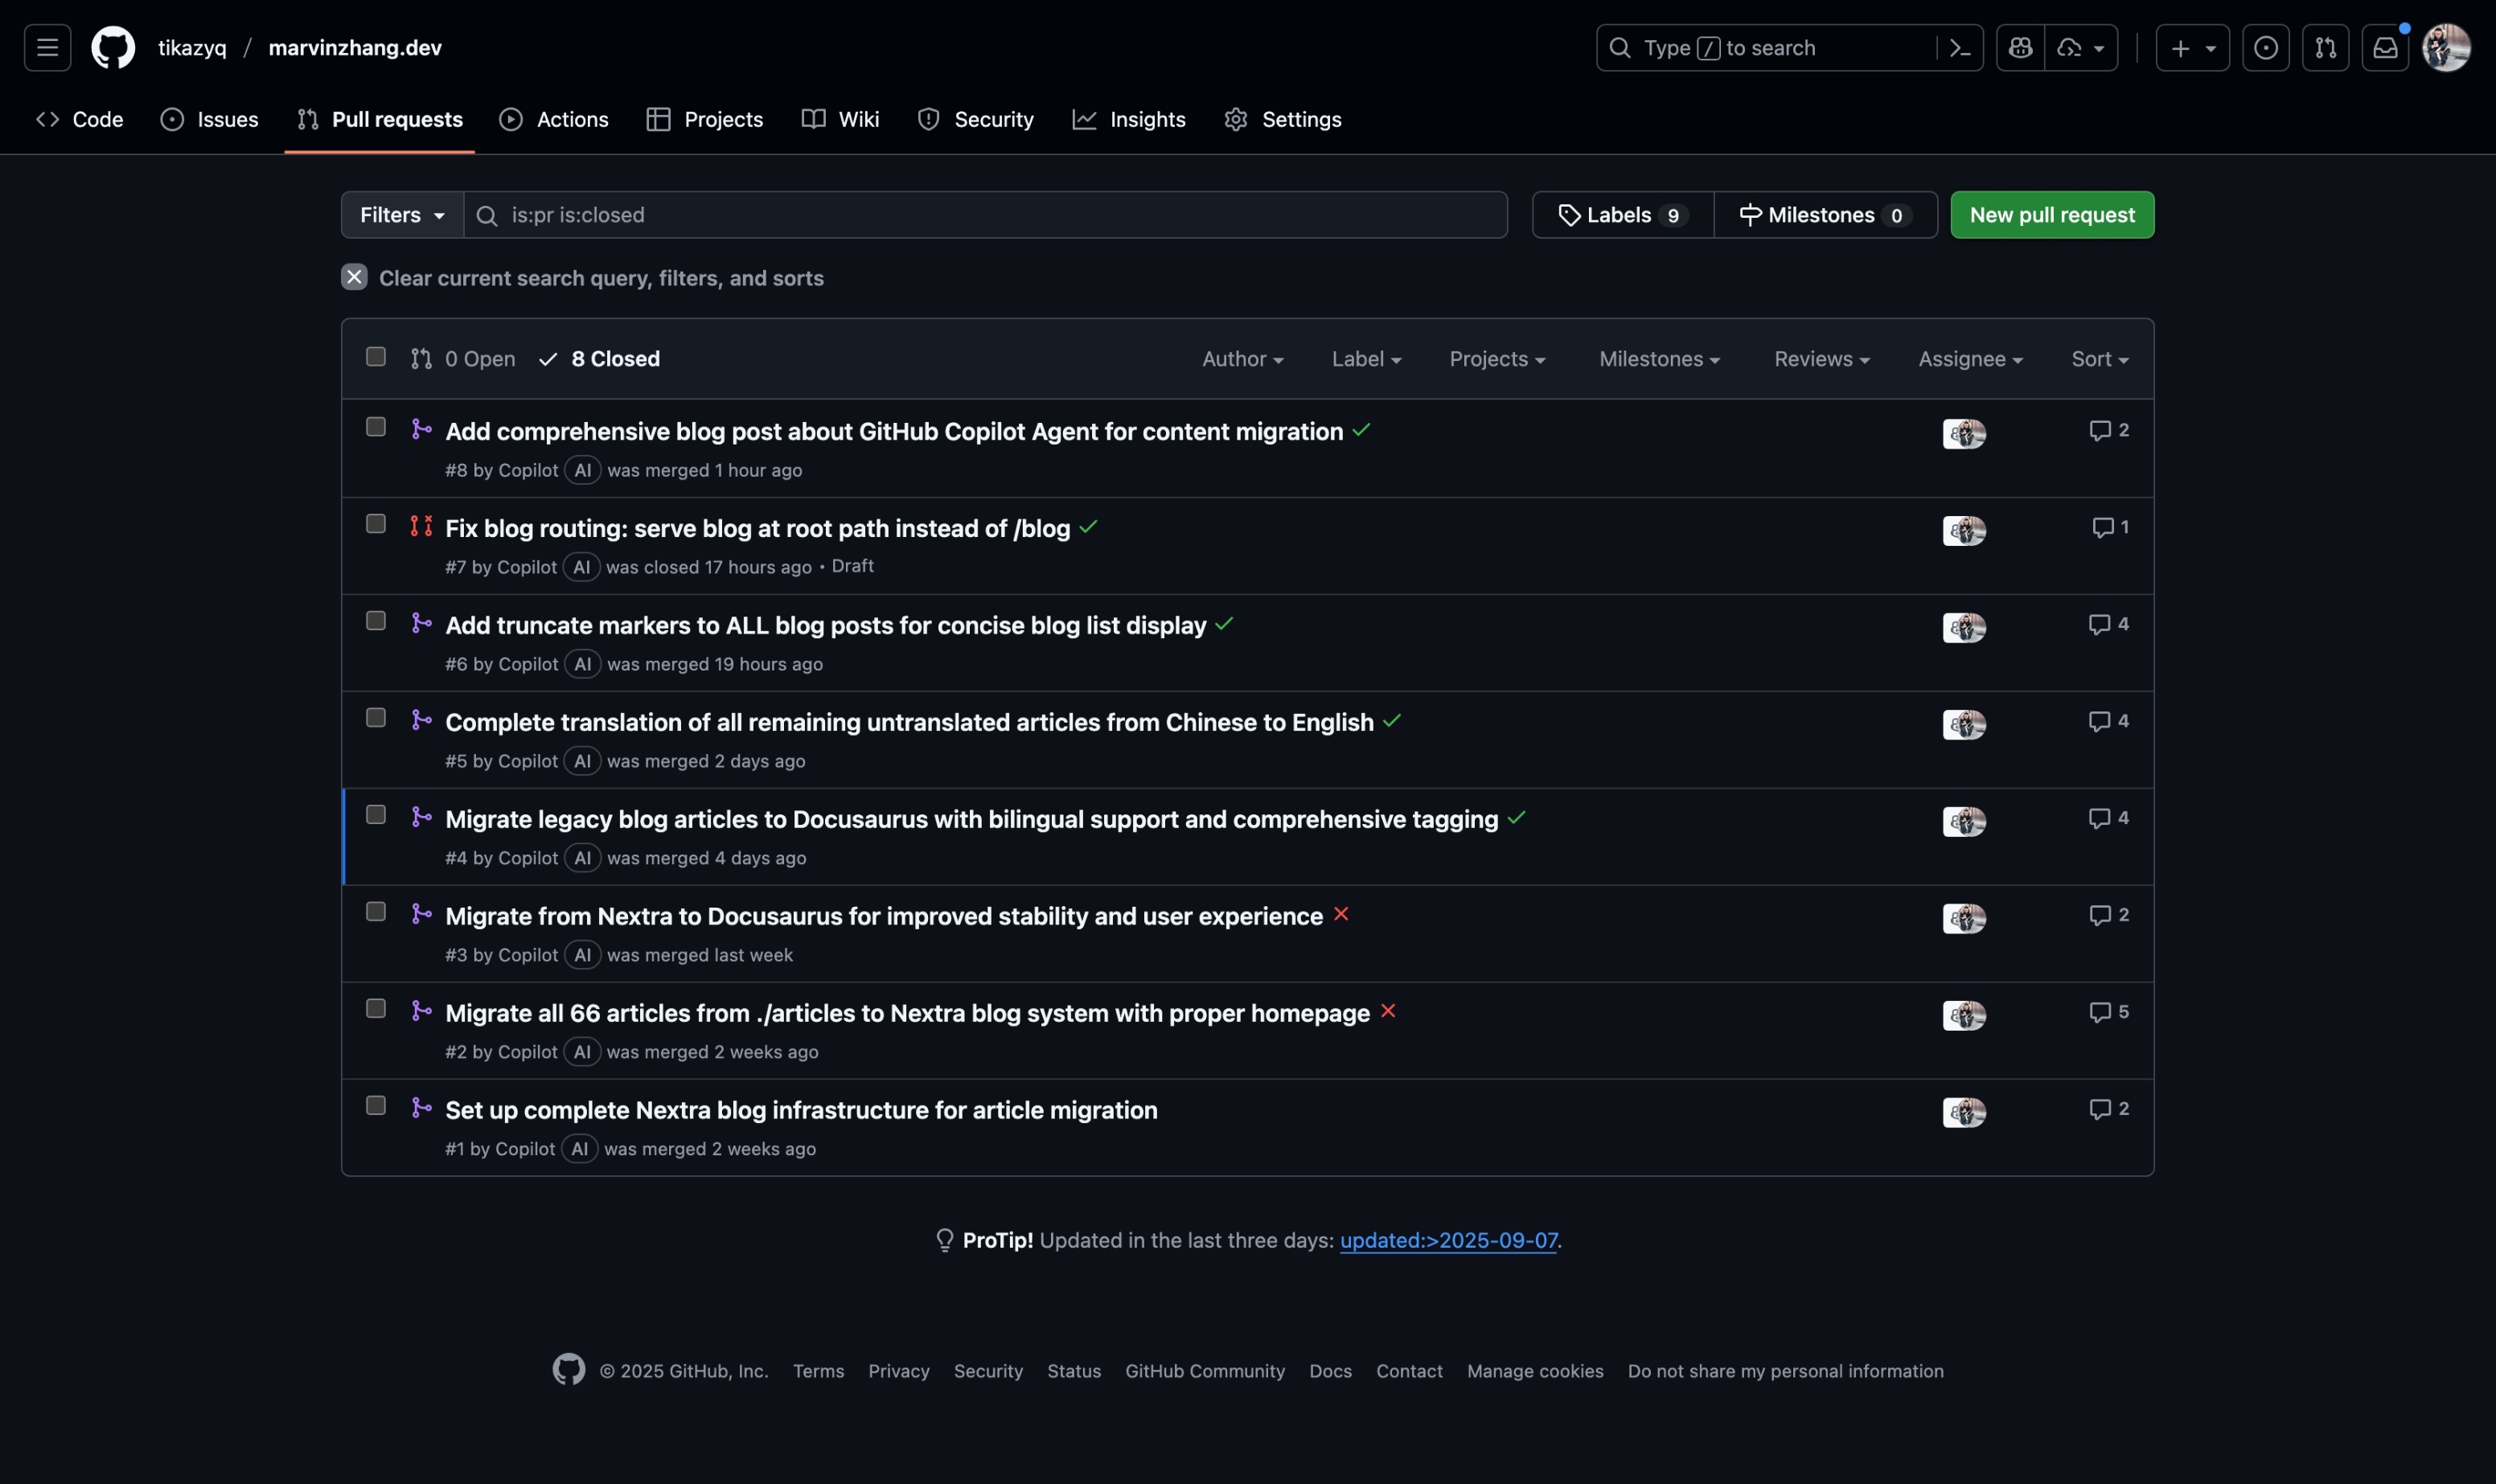This screenshot has width=2496, height=1484.
Task: Click the red failed status on PR #3
Action: tap(1341, 914)
